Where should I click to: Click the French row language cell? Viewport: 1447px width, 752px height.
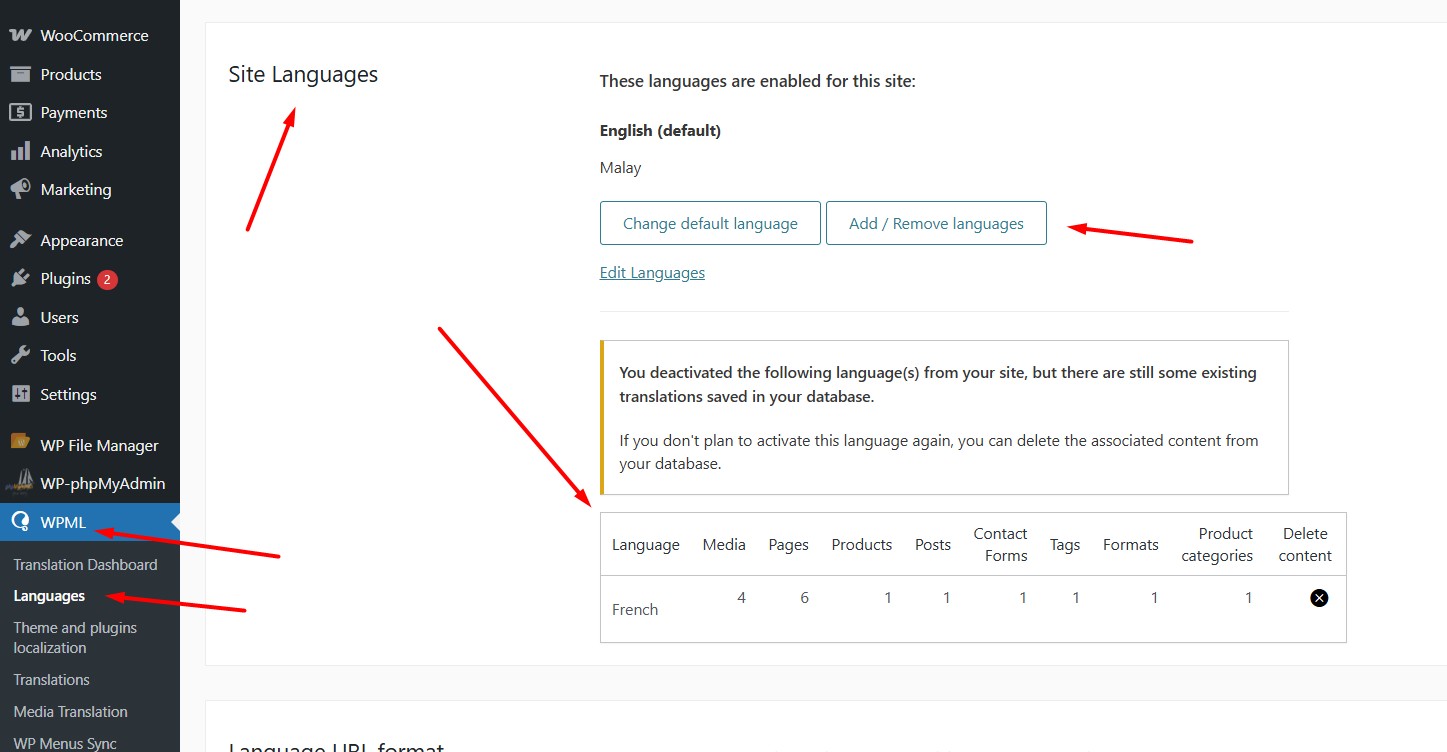click(x=635, y=609)
